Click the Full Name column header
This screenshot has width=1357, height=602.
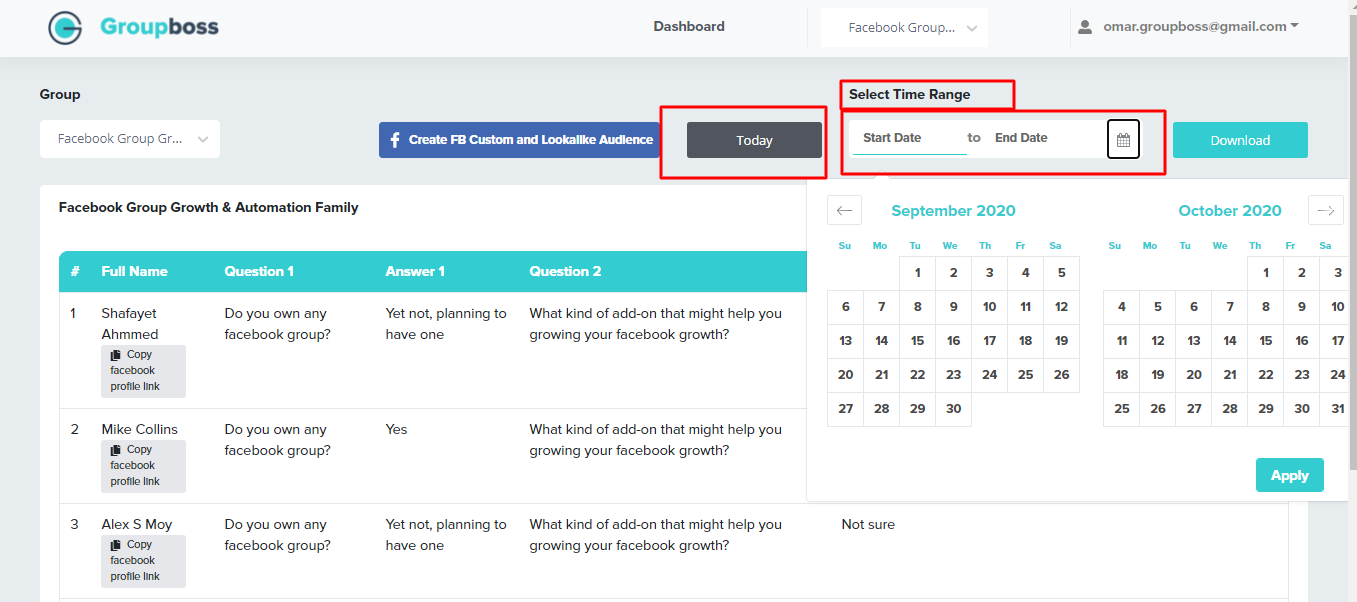tap(134, 271)
